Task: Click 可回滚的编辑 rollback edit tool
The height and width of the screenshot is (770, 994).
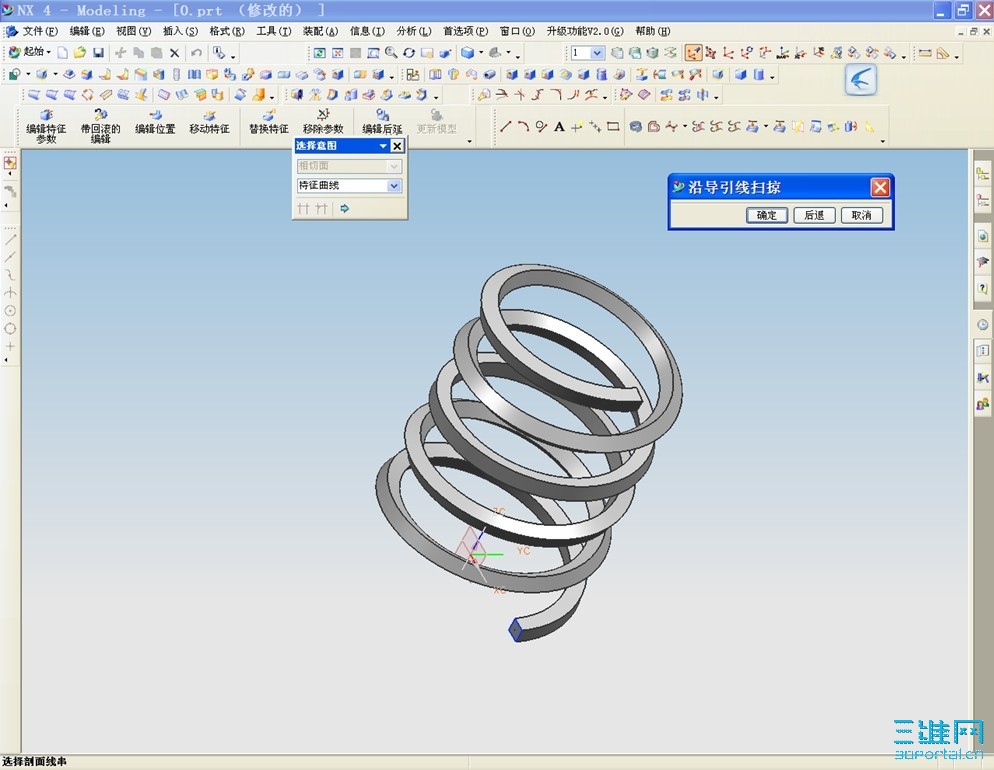Action: [x=100, y=125]
